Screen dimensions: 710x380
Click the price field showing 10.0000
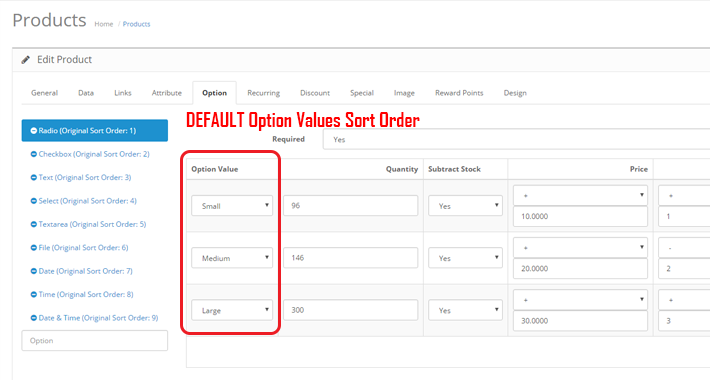click(580, 216)
